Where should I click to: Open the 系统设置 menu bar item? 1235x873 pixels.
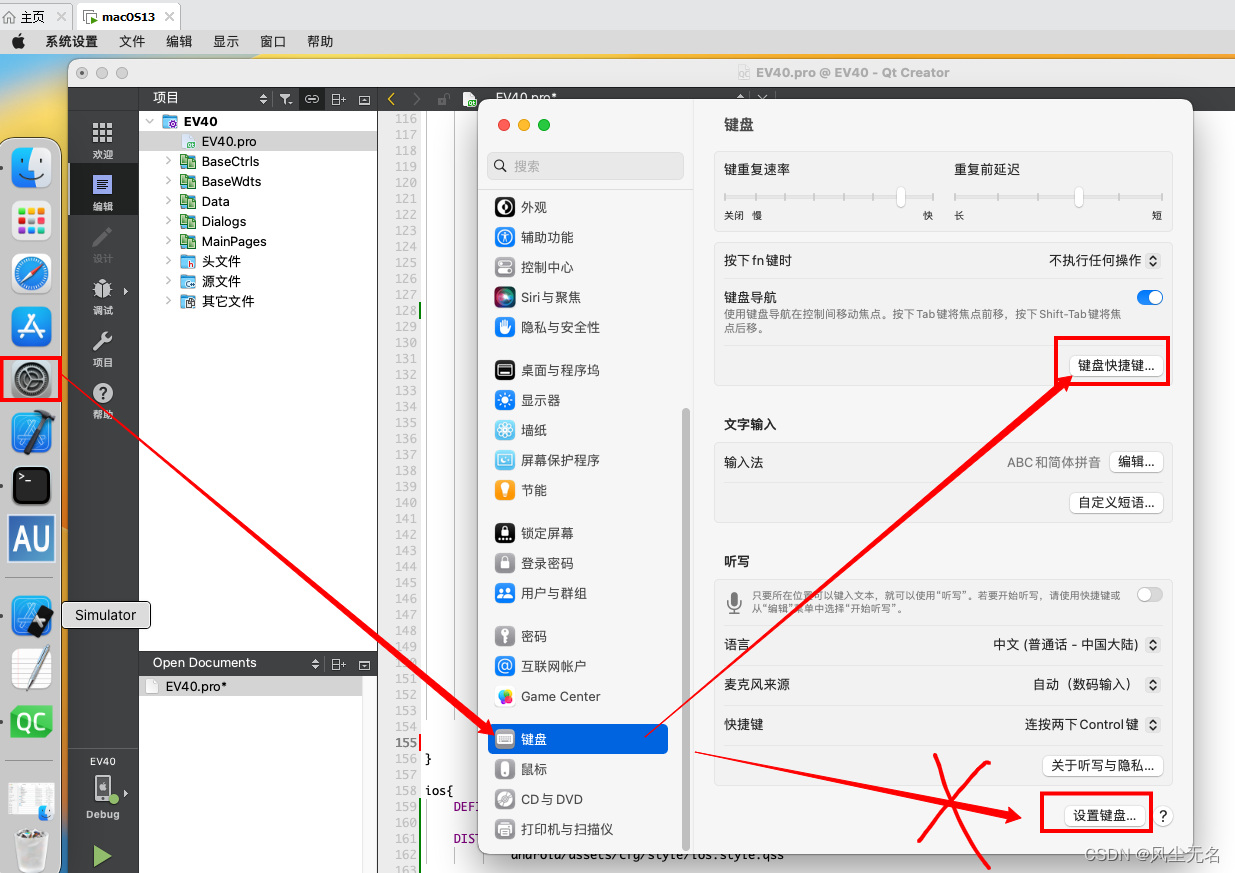pos(72,42)
